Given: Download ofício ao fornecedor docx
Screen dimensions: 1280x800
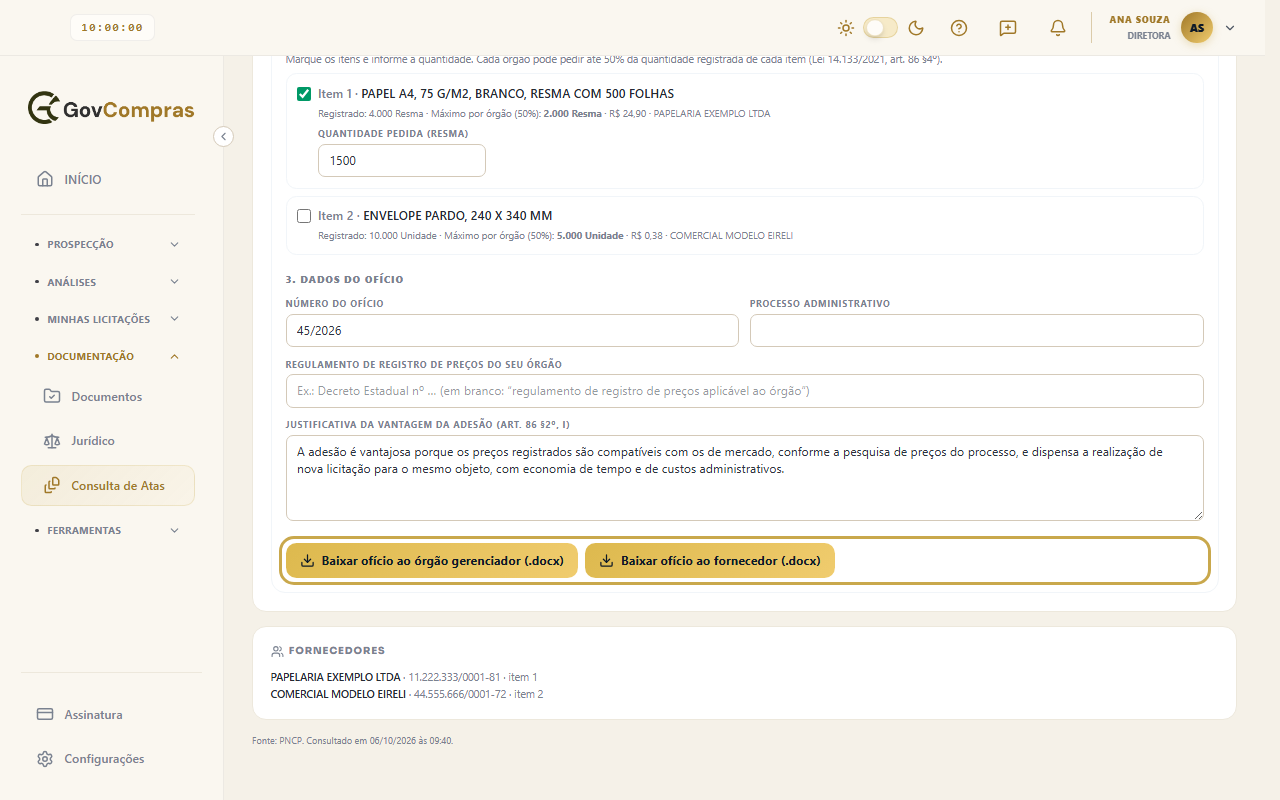Looking at the screenshot, I should [710, 561].
